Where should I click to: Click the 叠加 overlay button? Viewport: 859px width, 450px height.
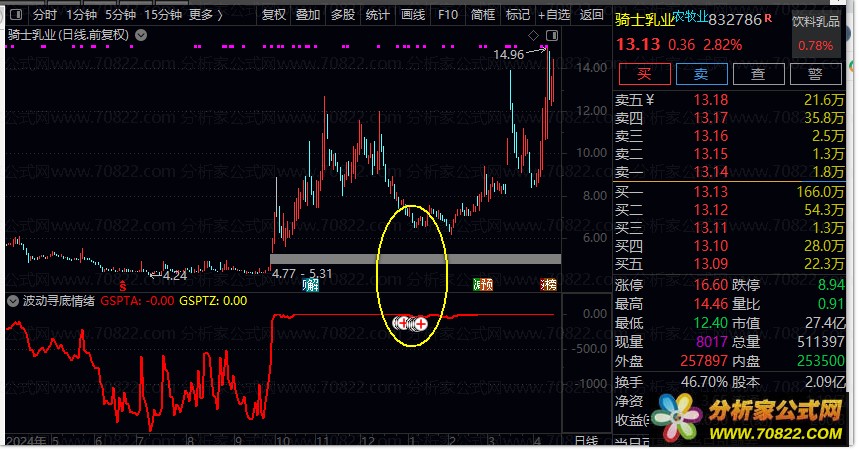[308, 15]
